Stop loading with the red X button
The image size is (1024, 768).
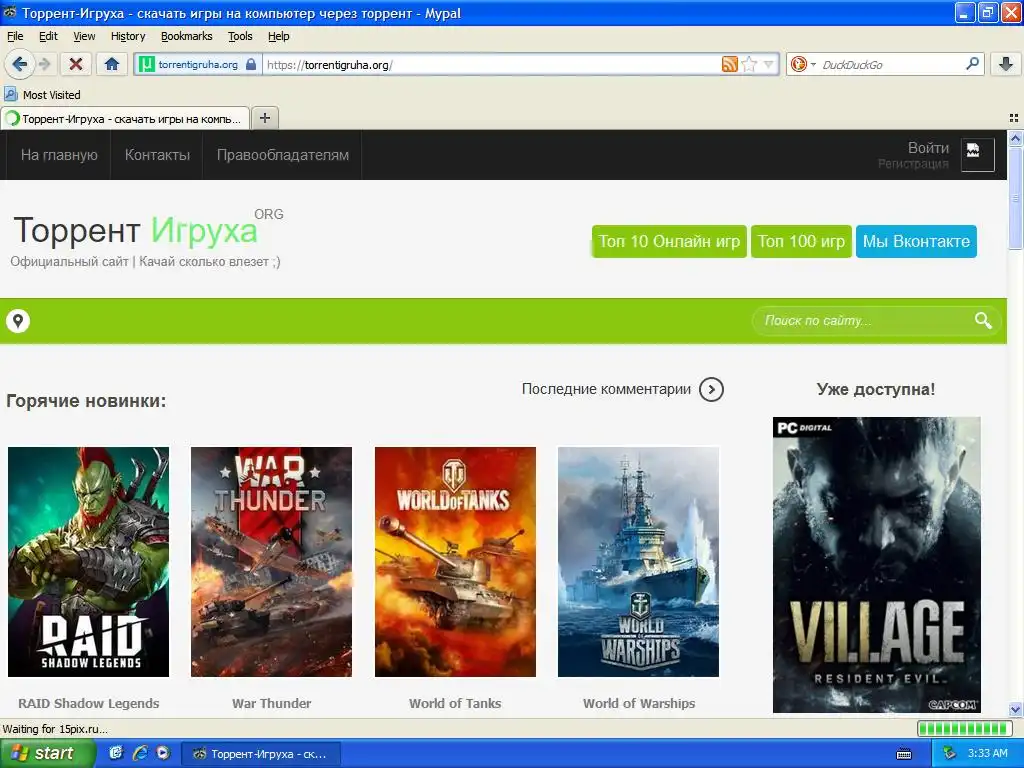pos(76,64)
